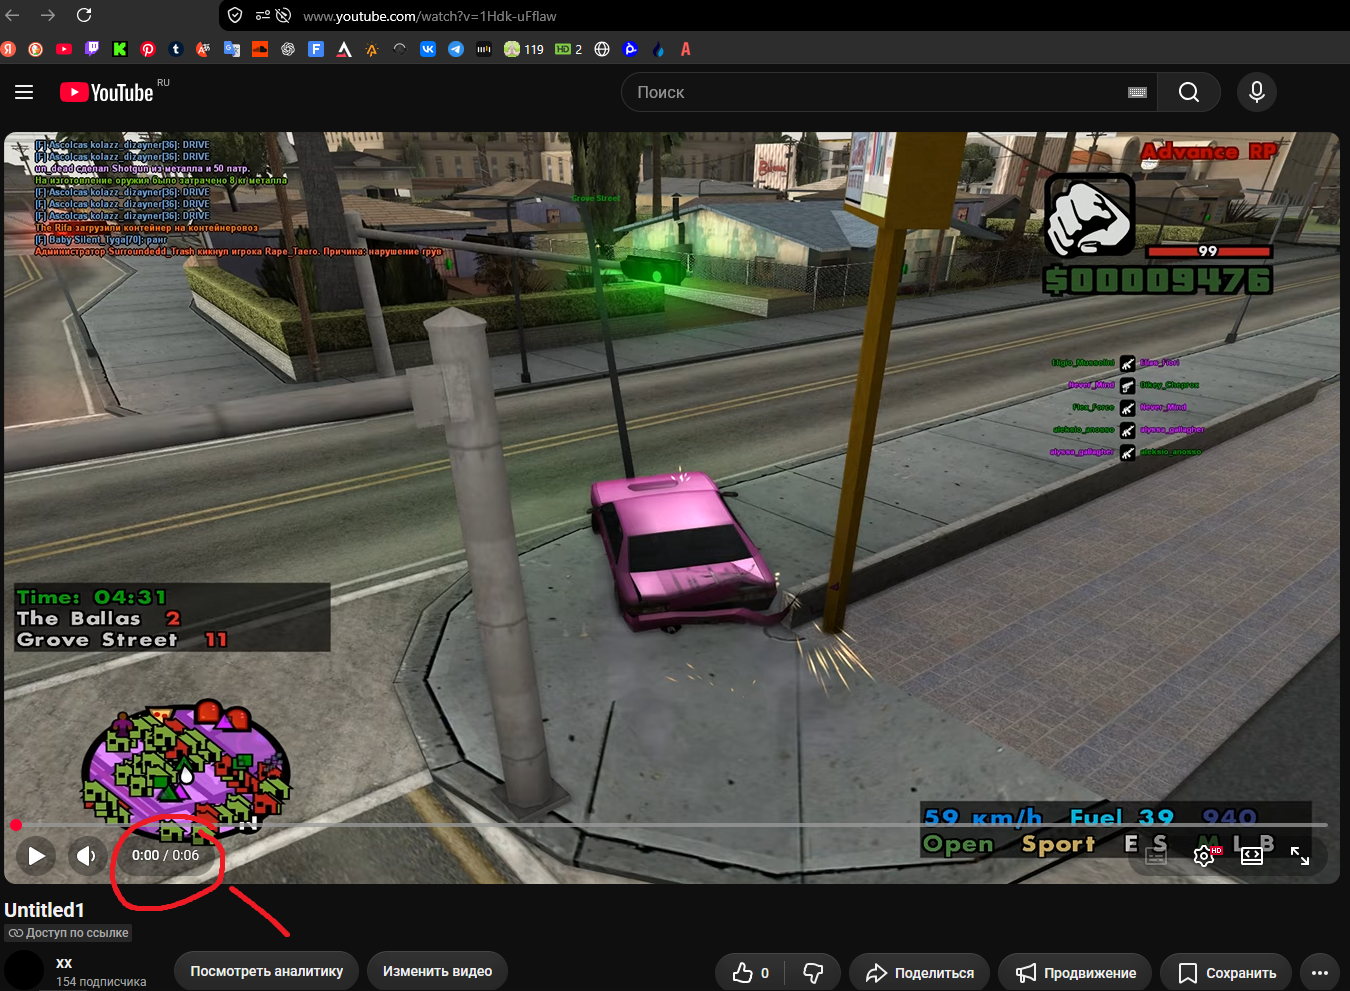Open the green HD bookmark labeled 2
This screenshot has height=991, width=1350.
coord(569,49)
